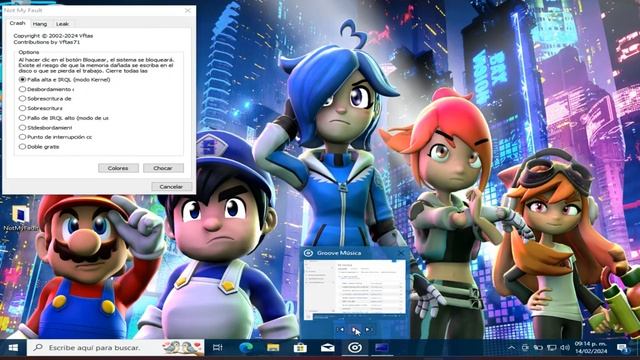The height and width of the screenshot is (360, 640).
Task: Click the Groove Música preview thumbnail
Action: coord(355,289)
